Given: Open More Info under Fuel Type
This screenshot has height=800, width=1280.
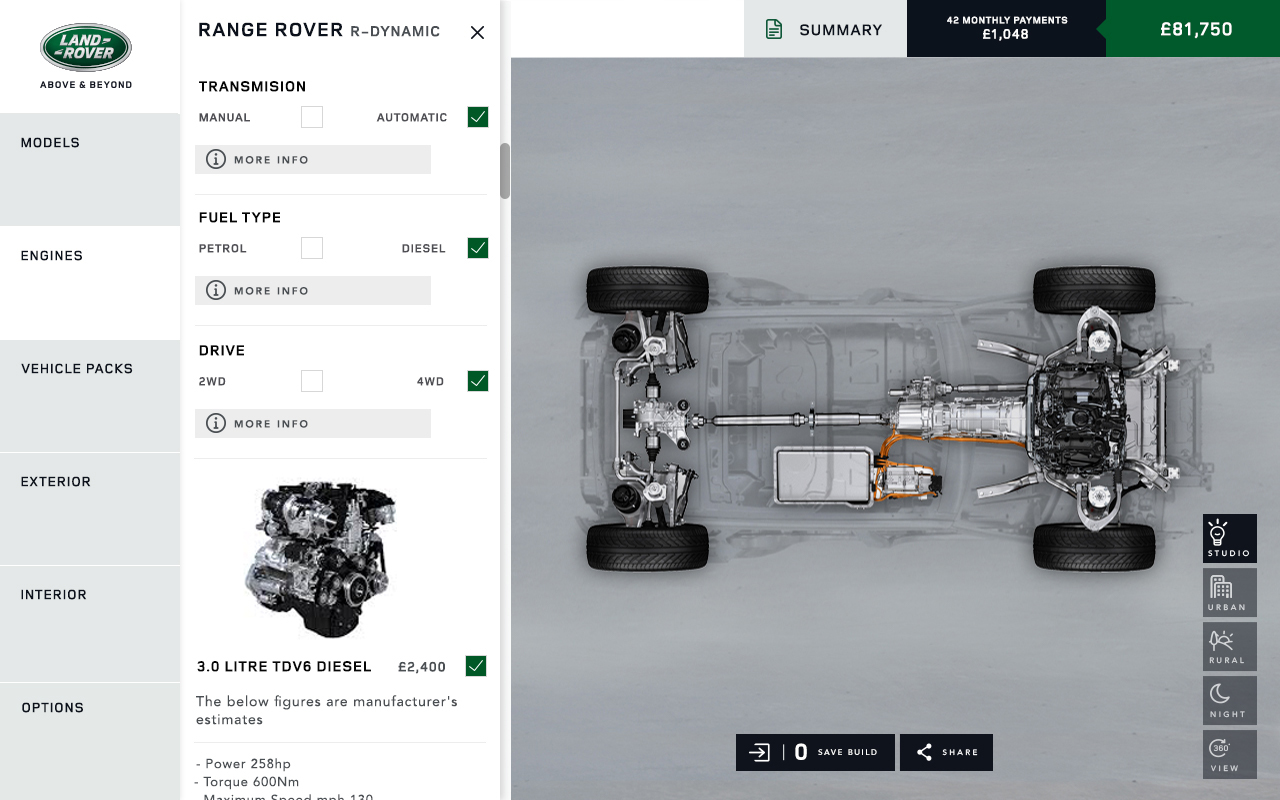Looking at the screenshot, I should (x=313, y=290).
